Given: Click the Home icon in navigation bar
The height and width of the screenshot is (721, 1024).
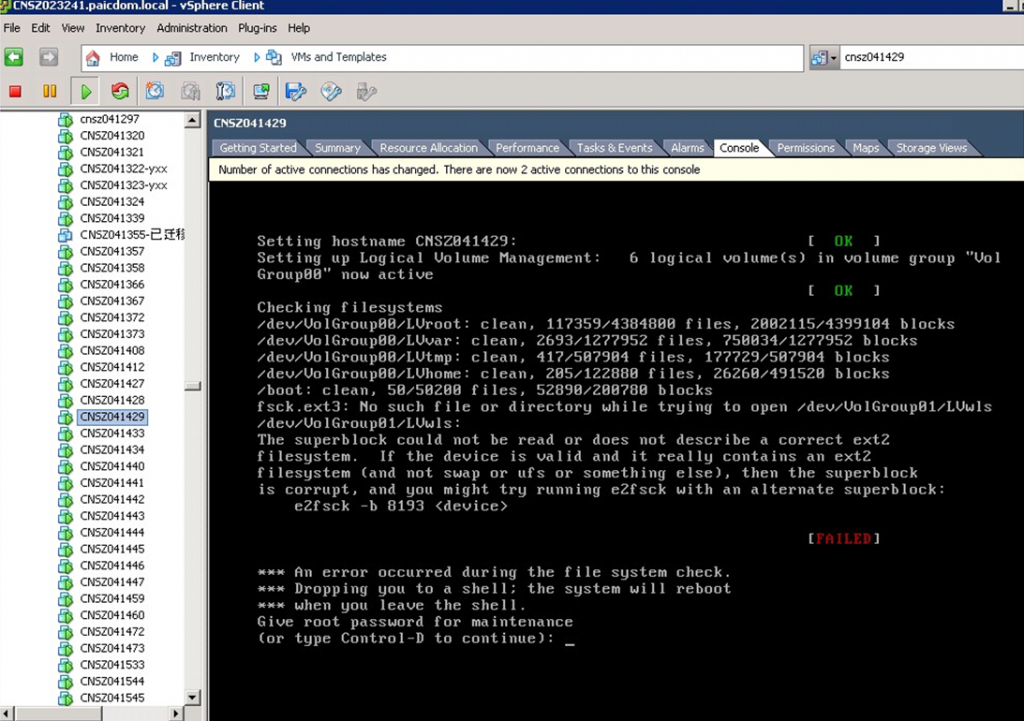Looking at the screenshot, I should click(93, 58).
